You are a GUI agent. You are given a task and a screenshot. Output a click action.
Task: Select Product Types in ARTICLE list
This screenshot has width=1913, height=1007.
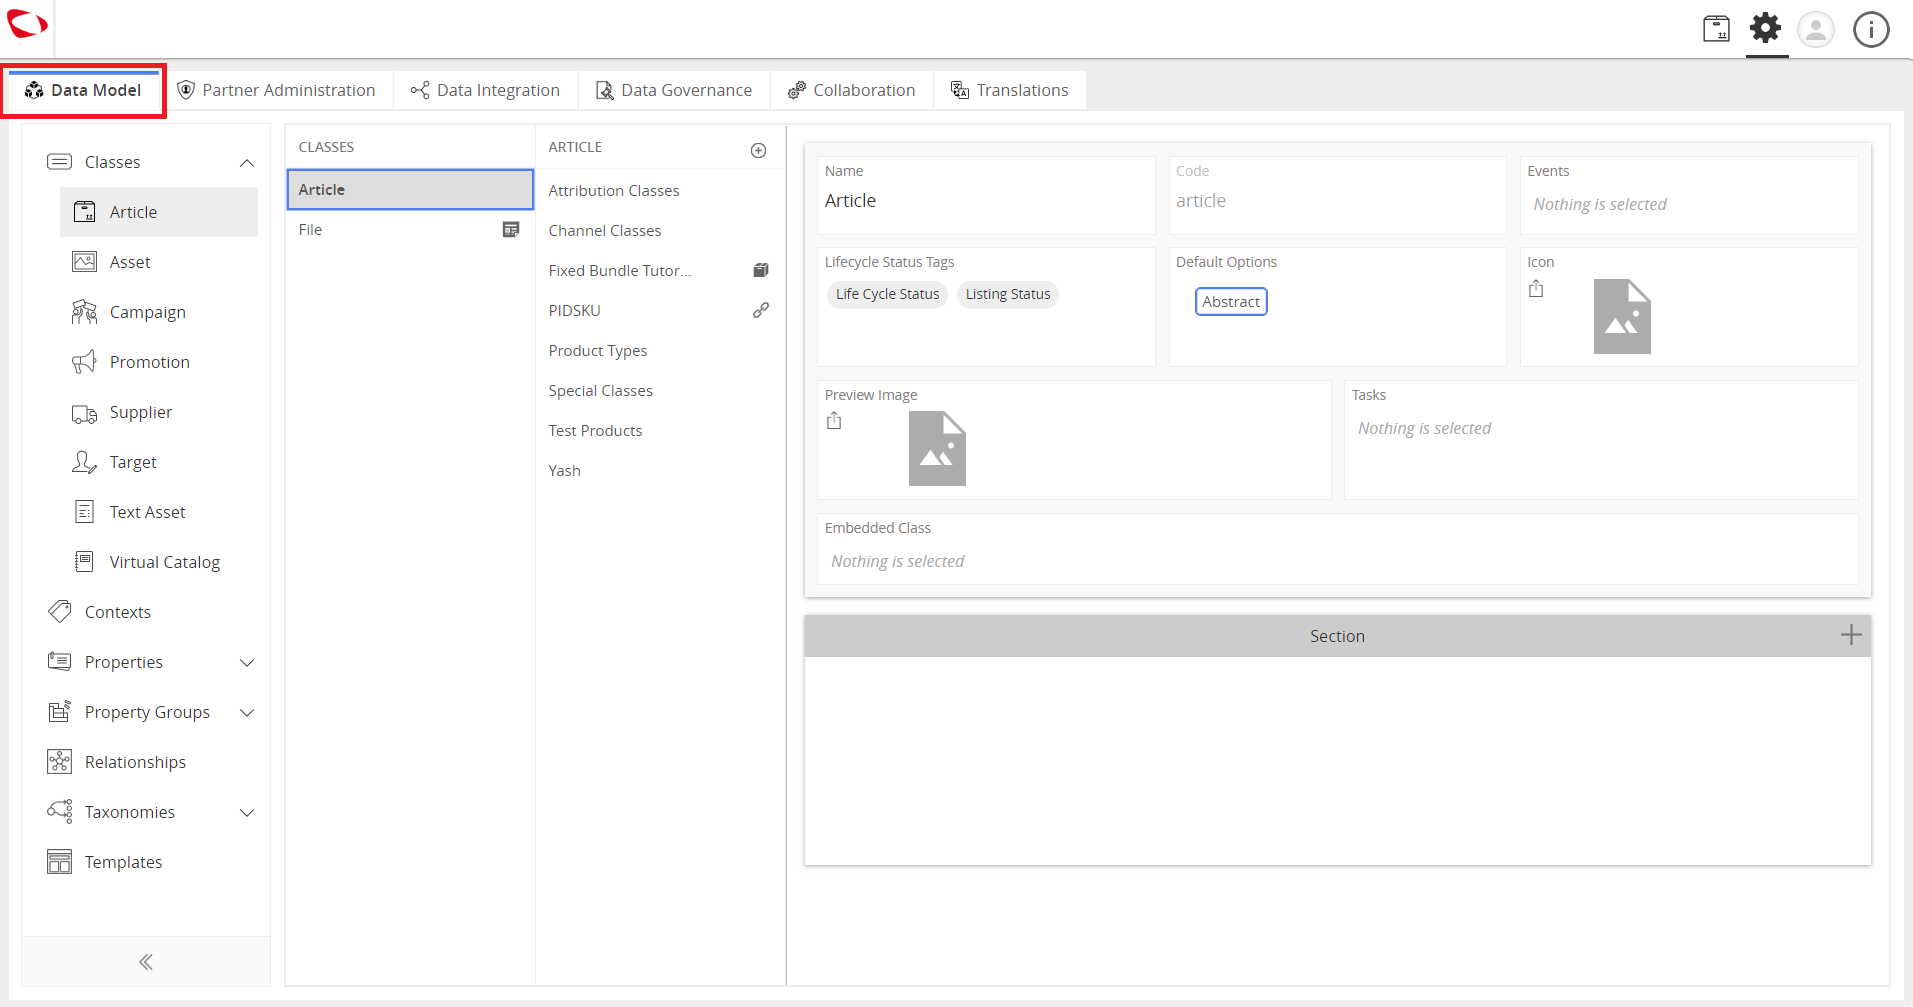[660, 350]
